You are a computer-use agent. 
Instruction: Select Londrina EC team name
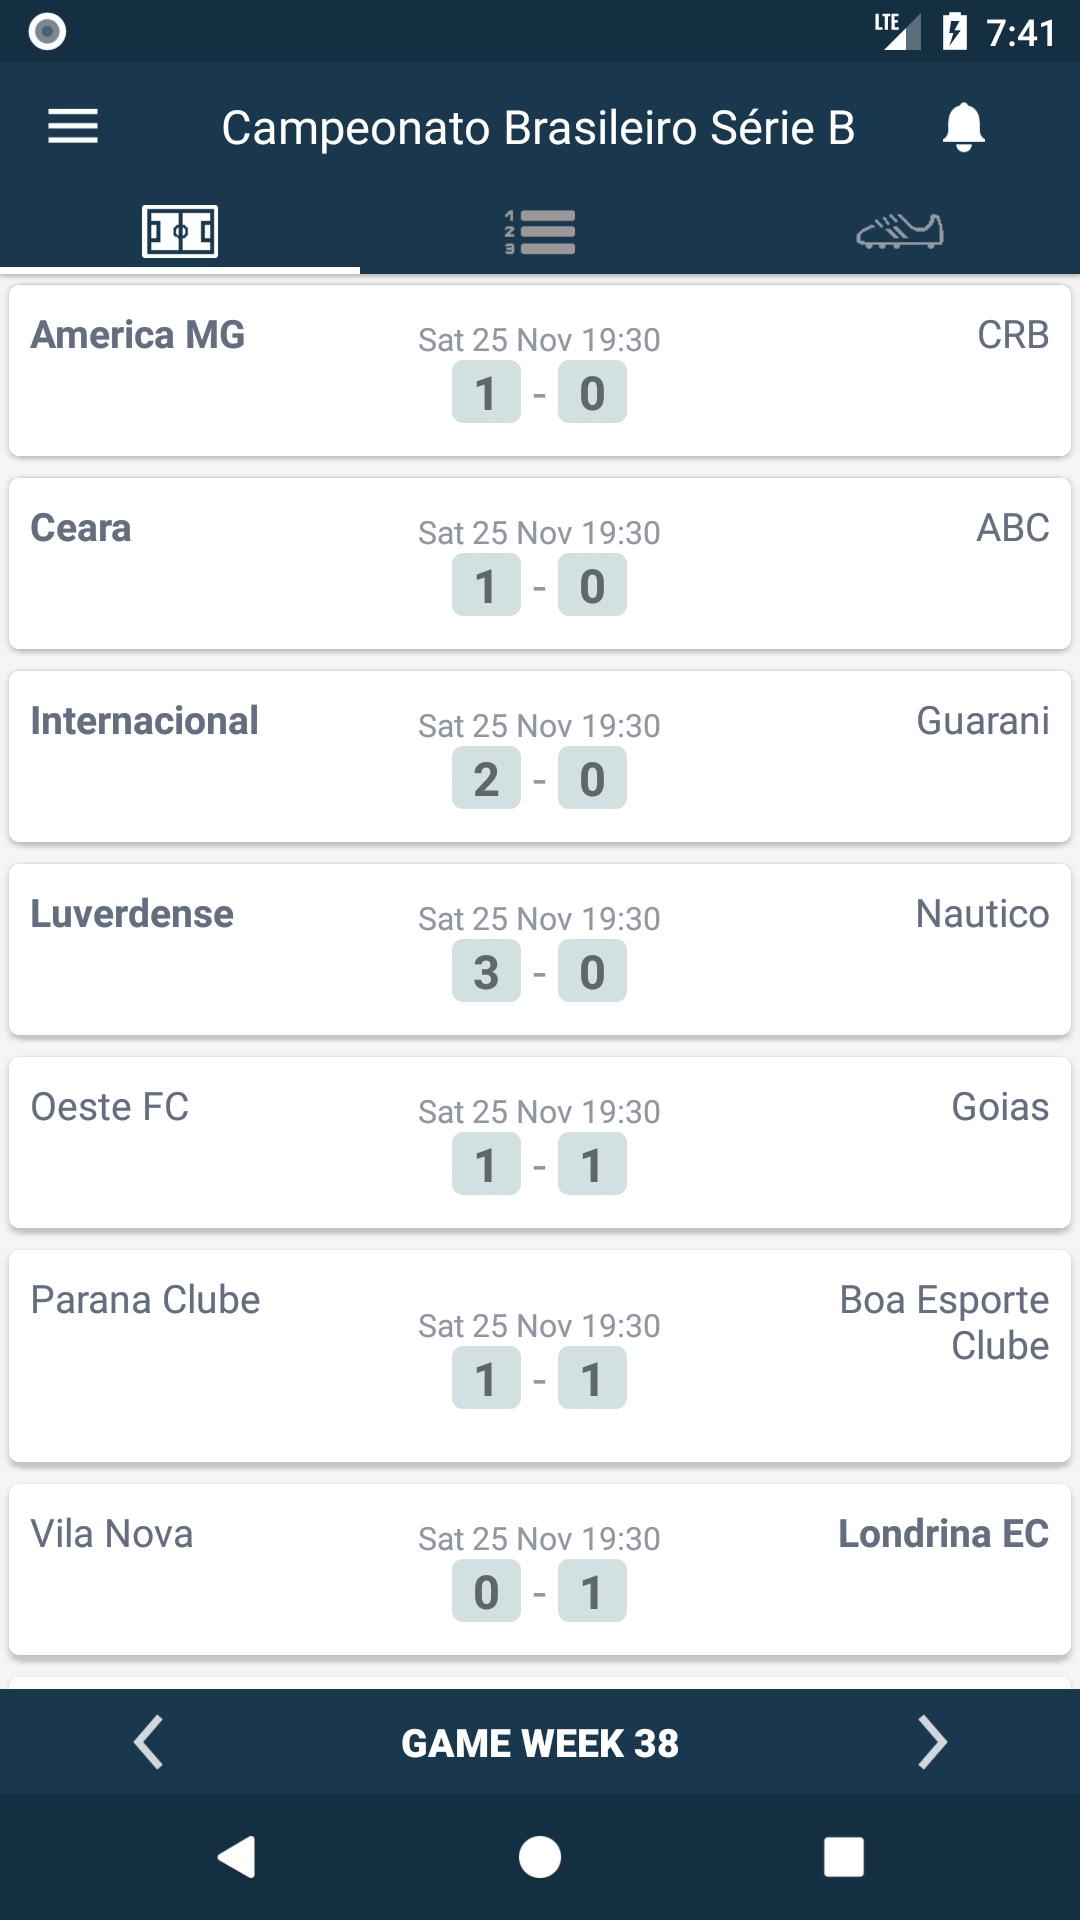(944, 1534)
